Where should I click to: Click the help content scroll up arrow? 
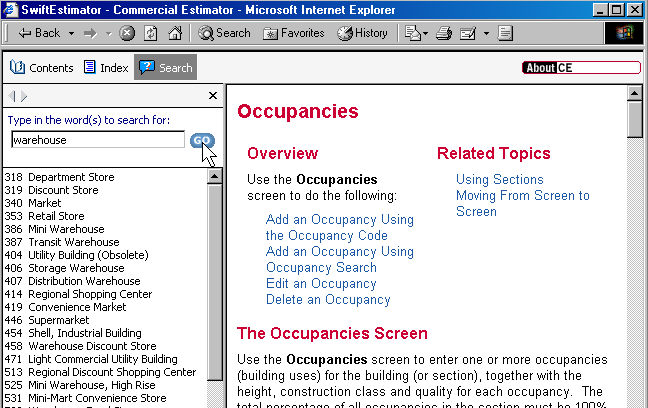pyautogui.click(x=634, y=93)
